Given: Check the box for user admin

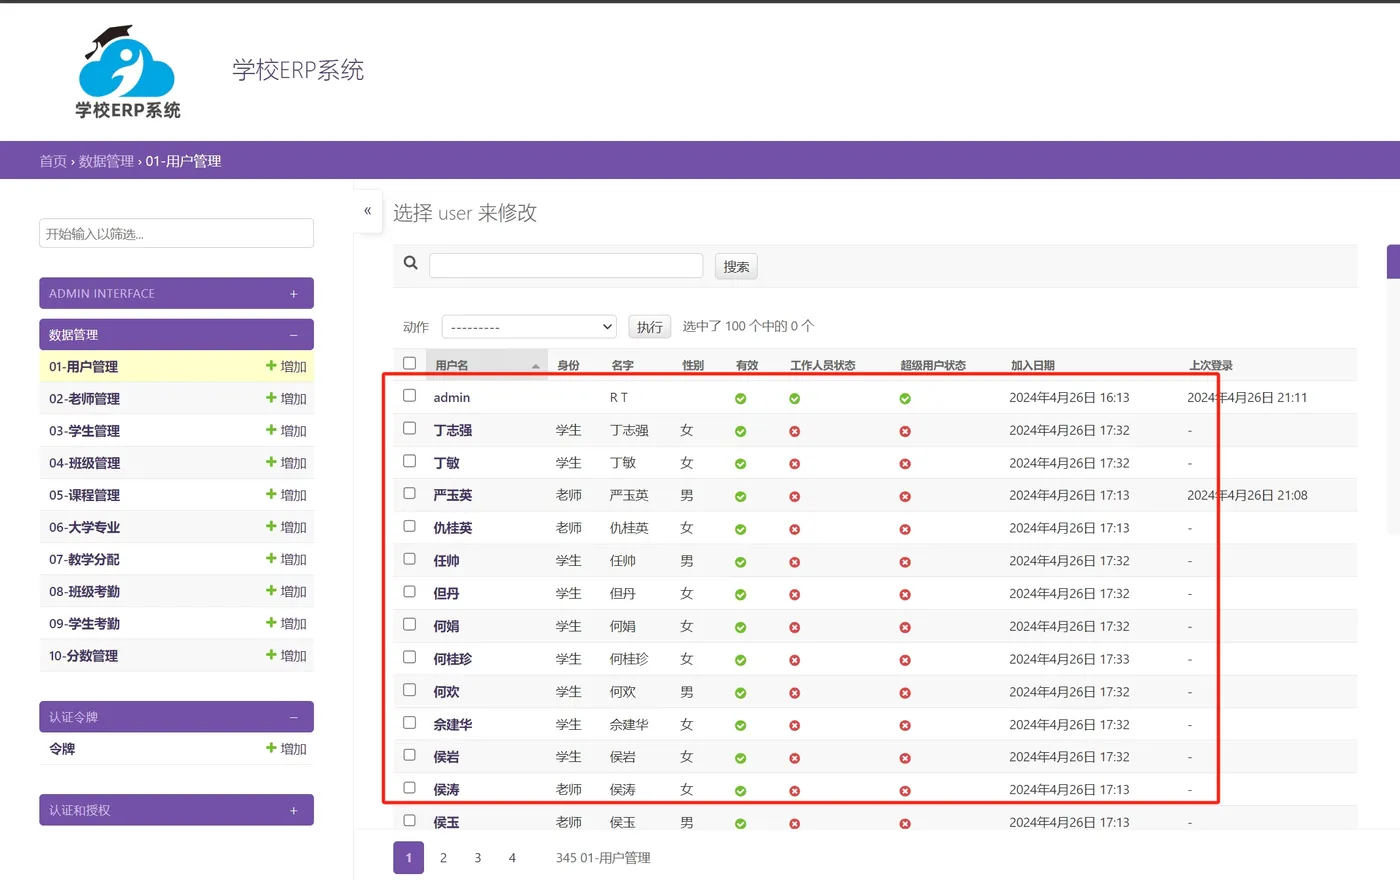Looking at the screenshot, I should [409, 395].
